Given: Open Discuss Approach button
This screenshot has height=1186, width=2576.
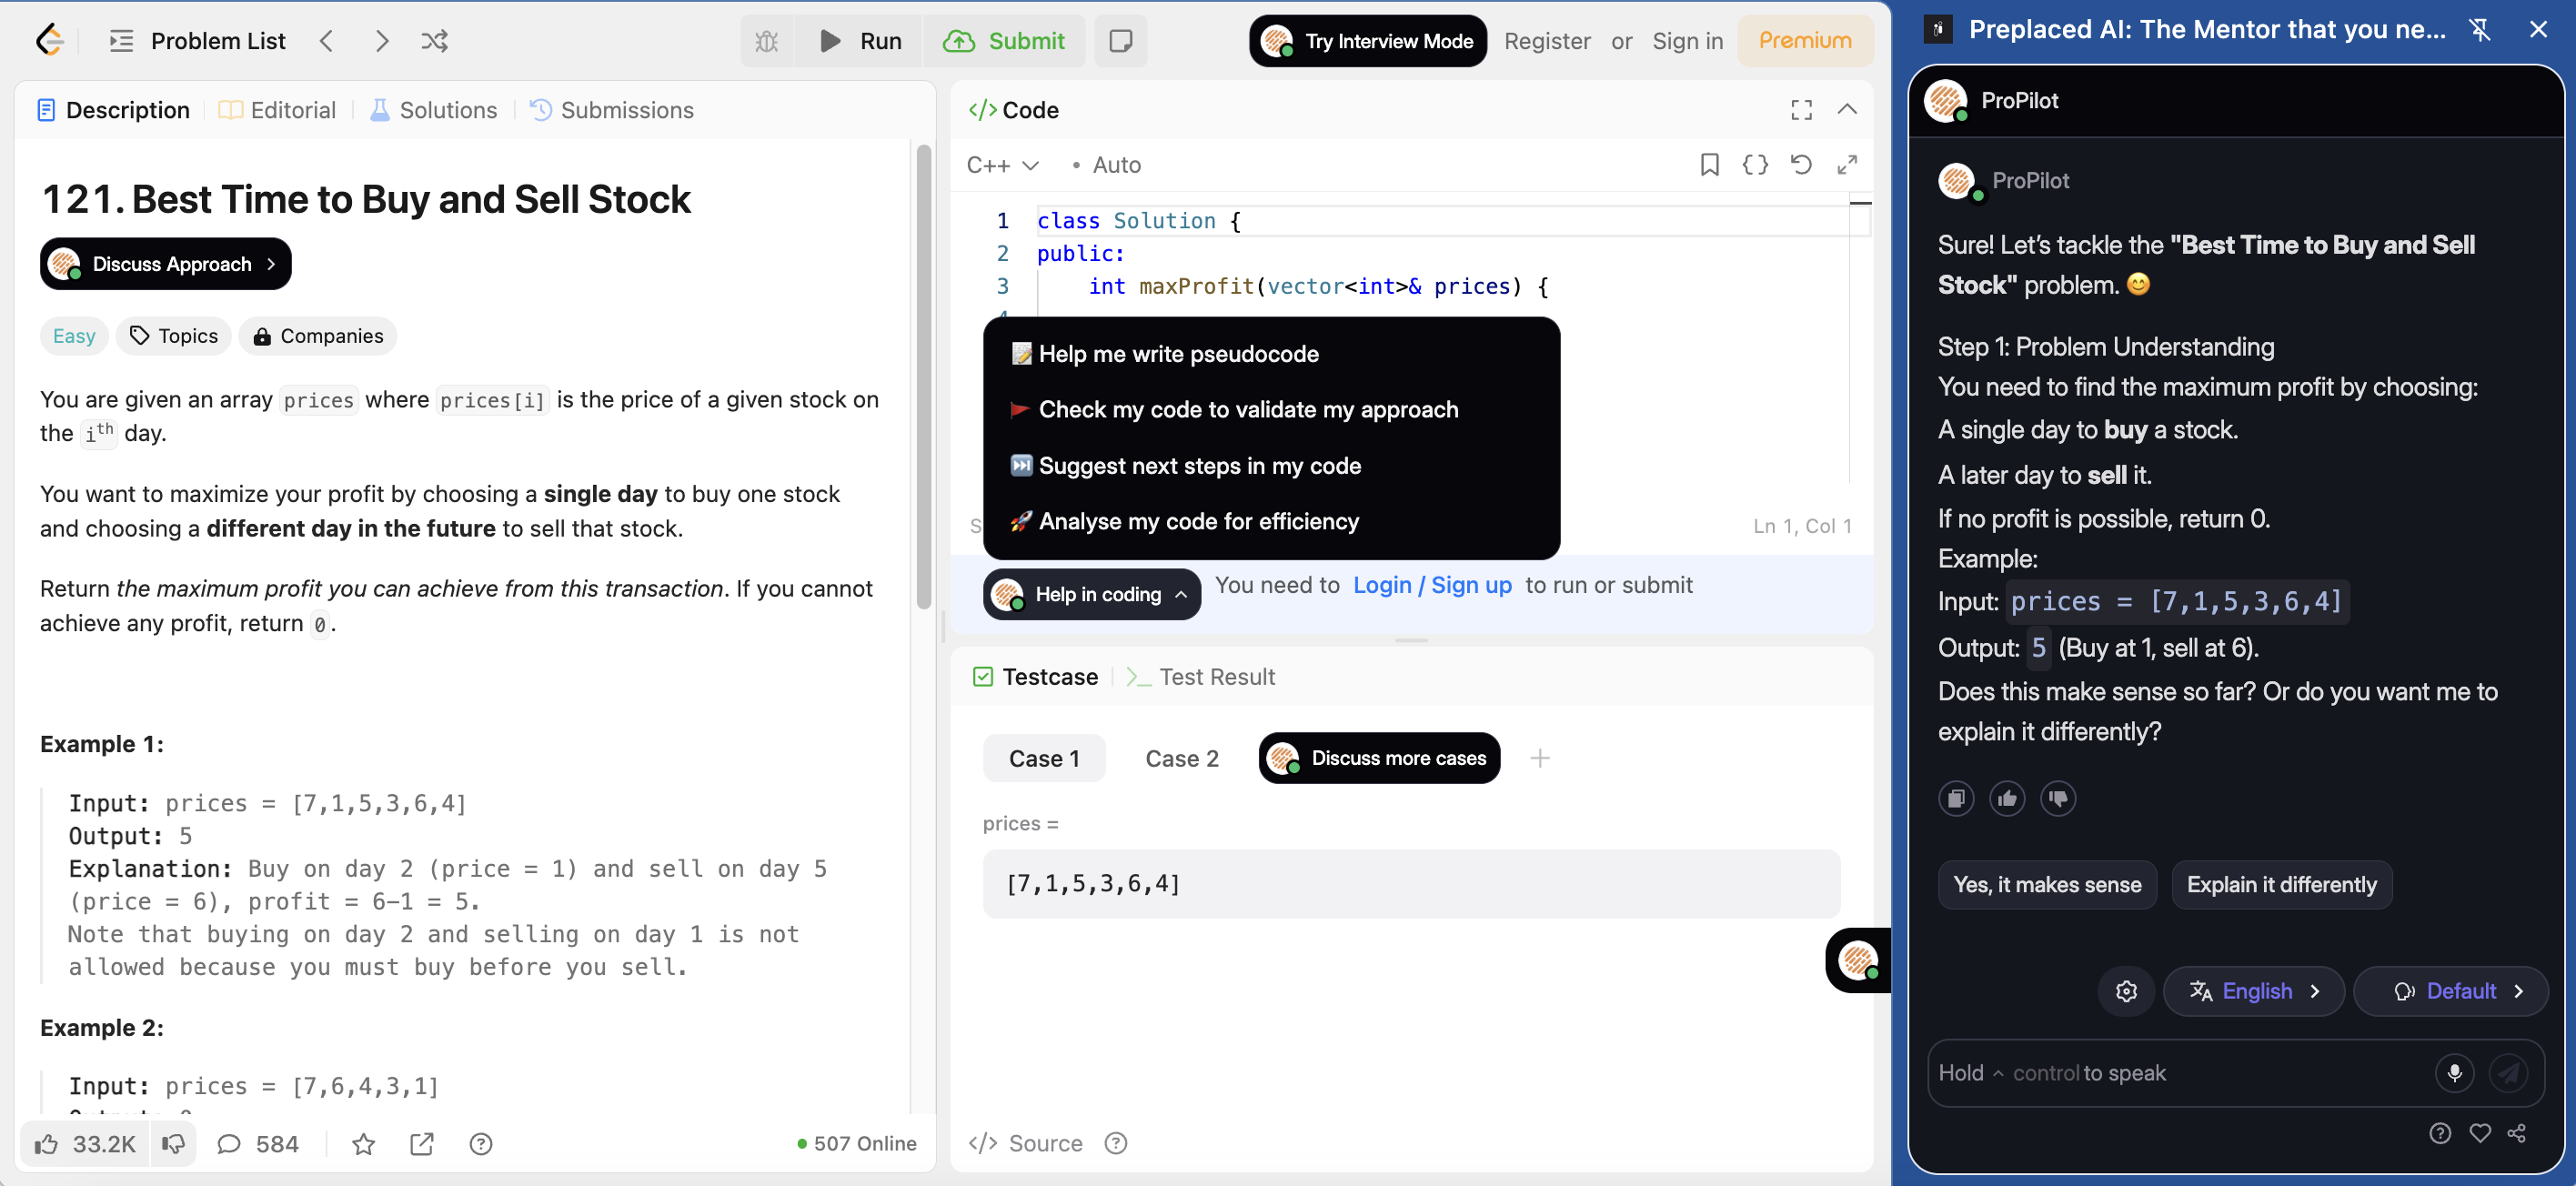Looking at the screenshot, I should [165, 264].
